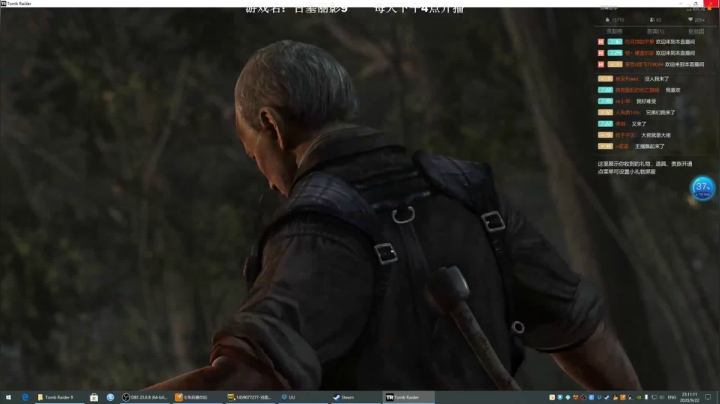
Task: Click the orange square tray icon
Action: pyautogui.click(x=623, y=398)
